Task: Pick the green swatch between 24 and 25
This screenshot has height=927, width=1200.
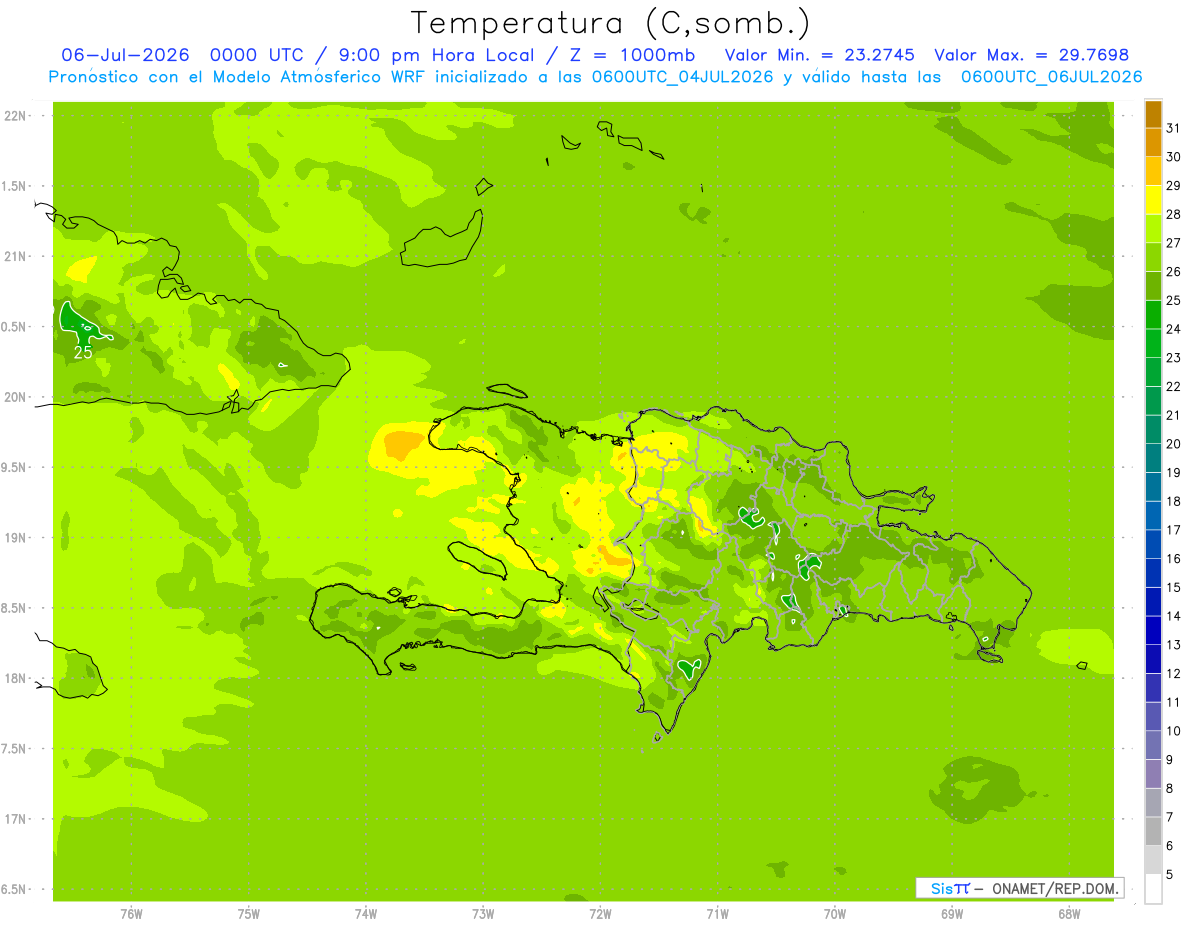Action: 1153,315
